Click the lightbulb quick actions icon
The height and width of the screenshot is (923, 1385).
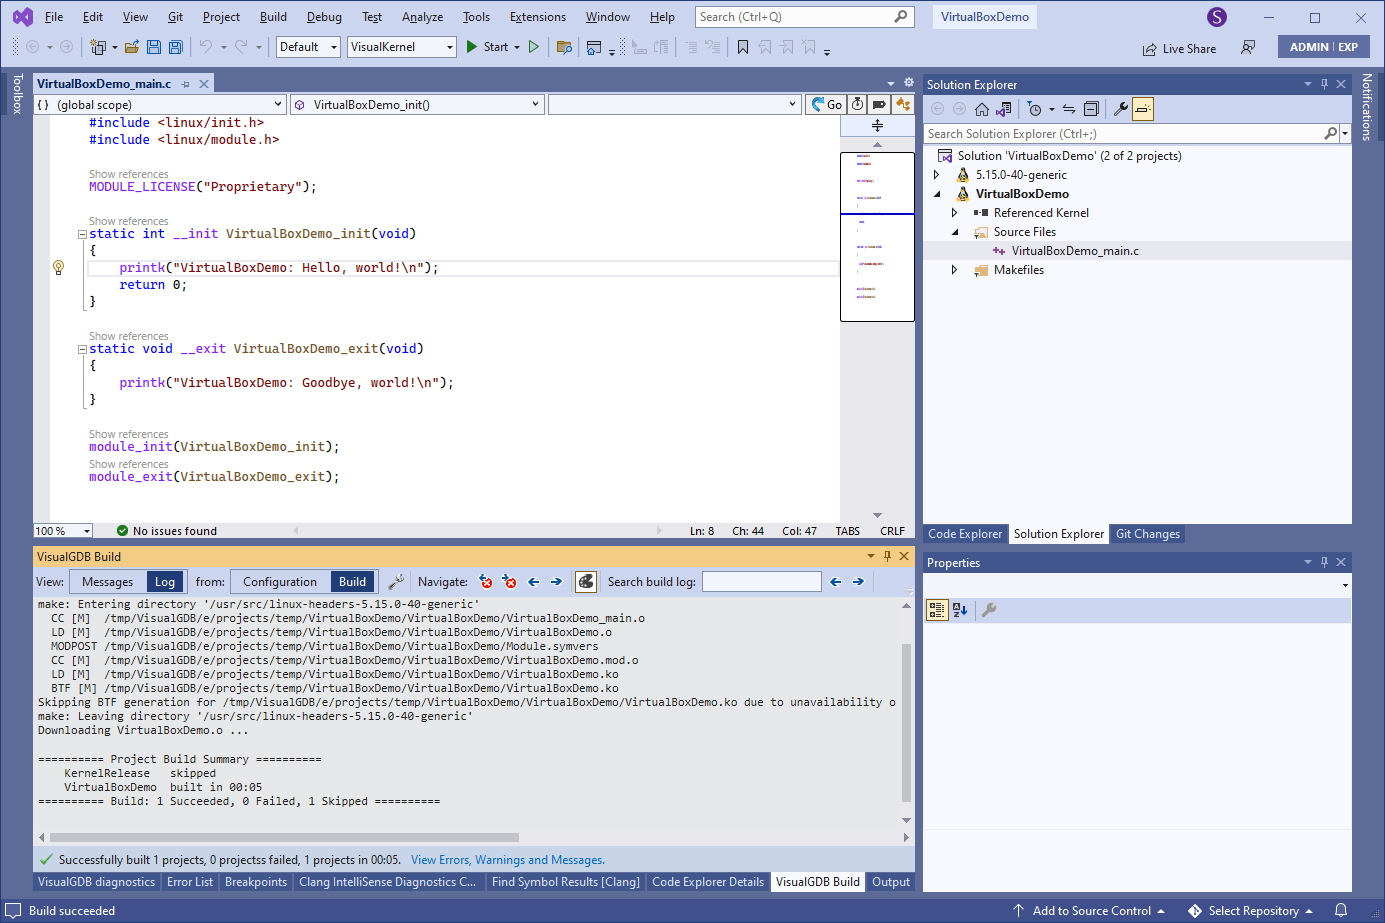(59, 267)
